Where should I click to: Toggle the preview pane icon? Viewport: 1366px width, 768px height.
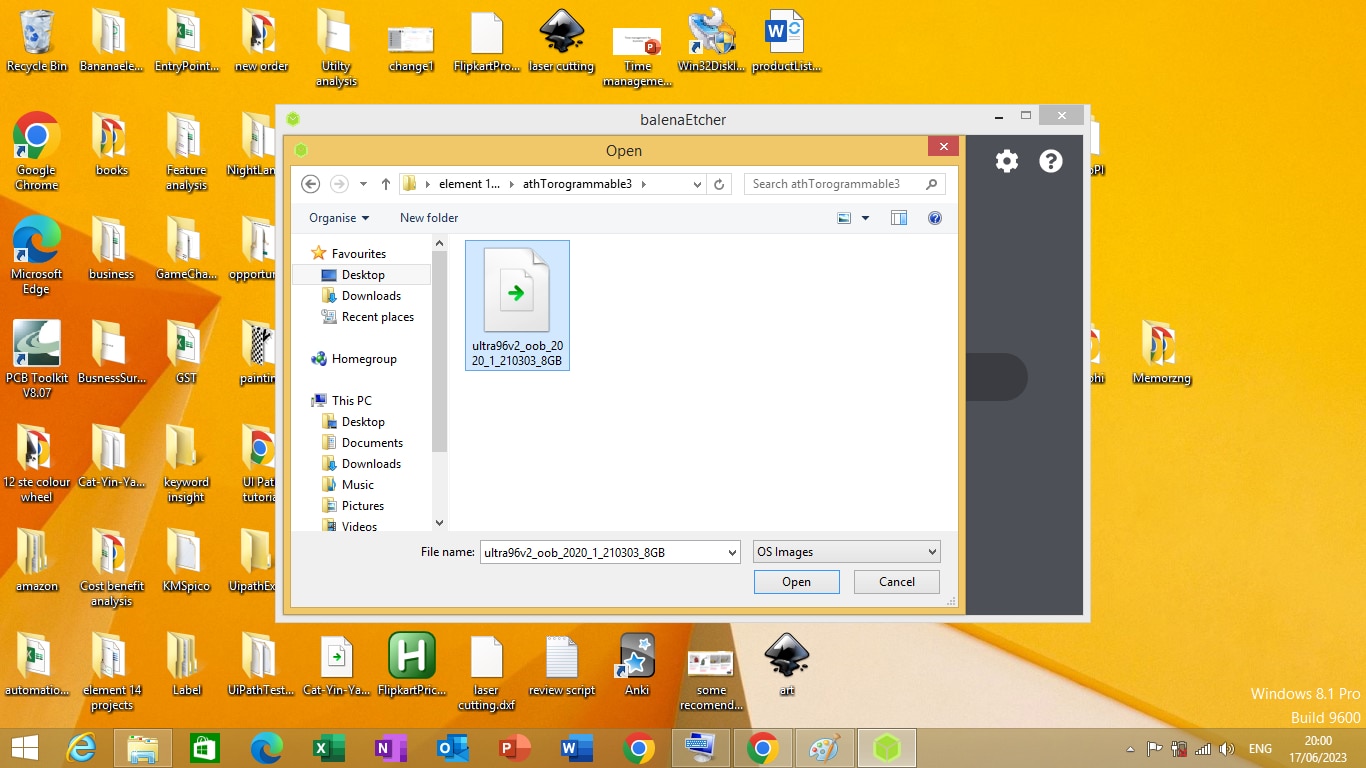[x=899, y=218]
